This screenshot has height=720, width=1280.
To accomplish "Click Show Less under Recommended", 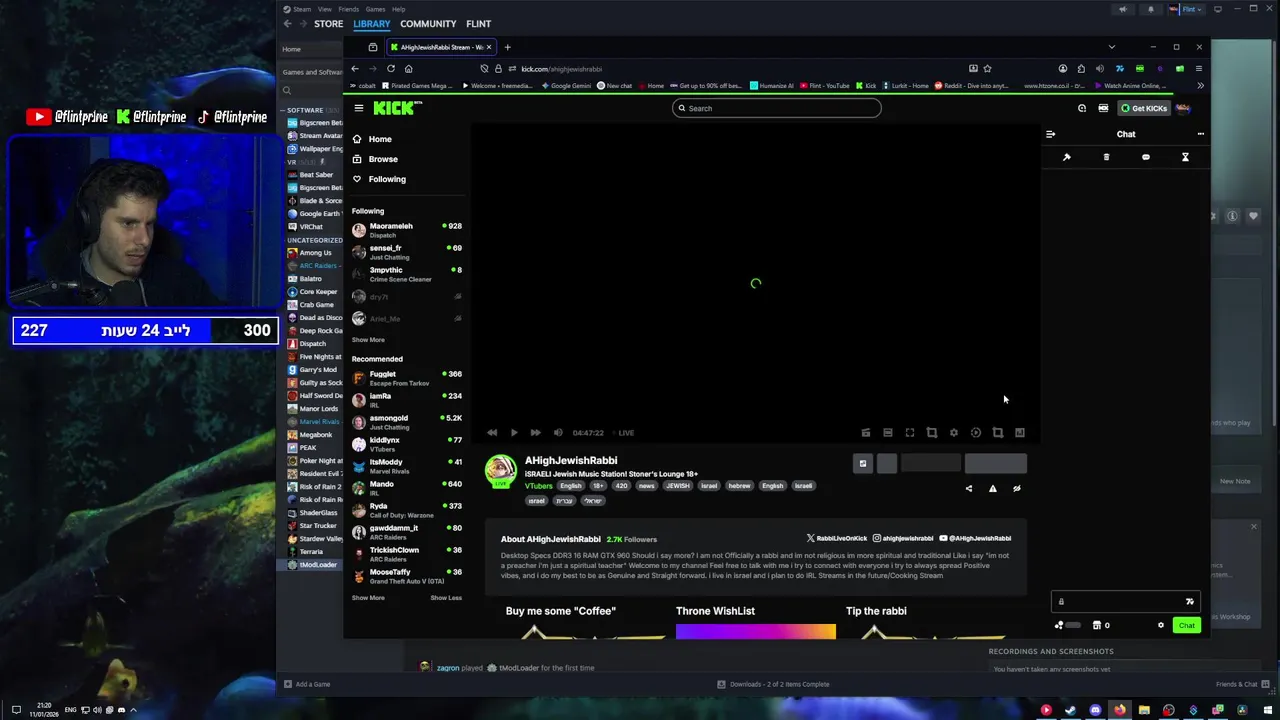I will pyautogui.click(x=446, y=598).
